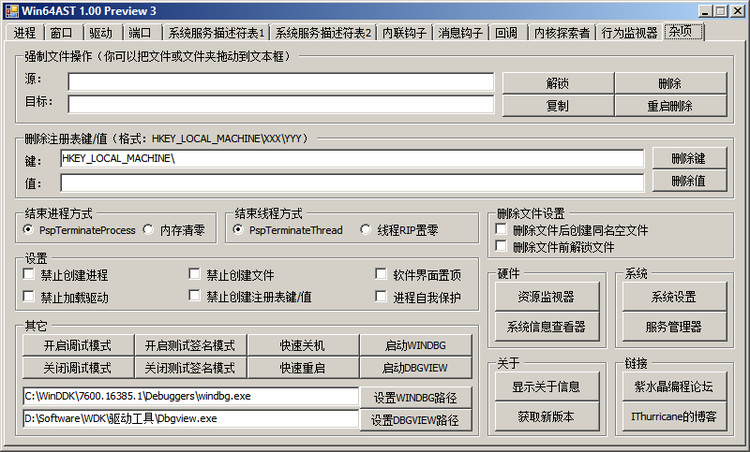Screen dimensions: 750x452
Task: Focus the registry 键 input with HKEY_LOCAL_MACHINE
Action: click(x=352, y=159)
